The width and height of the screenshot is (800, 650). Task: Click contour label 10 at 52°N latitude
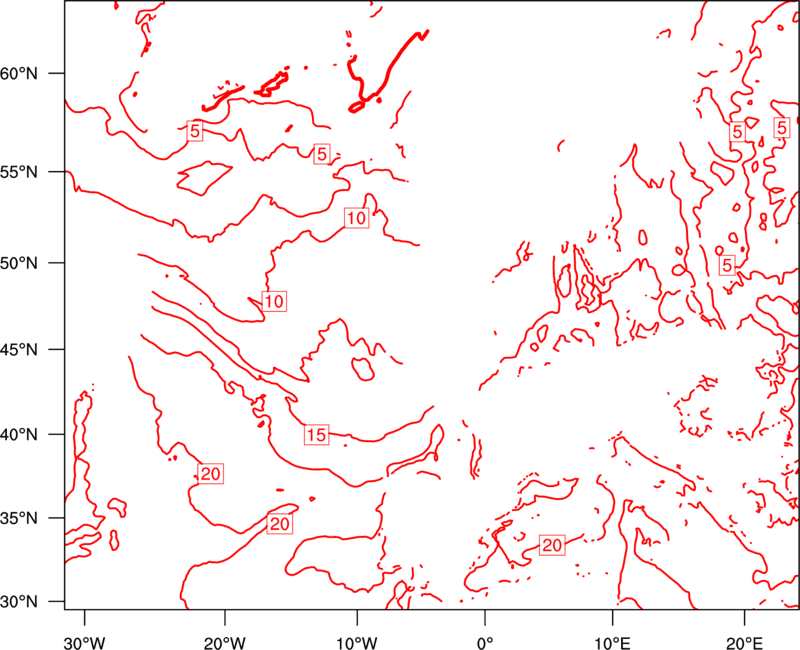pos(356,218)
